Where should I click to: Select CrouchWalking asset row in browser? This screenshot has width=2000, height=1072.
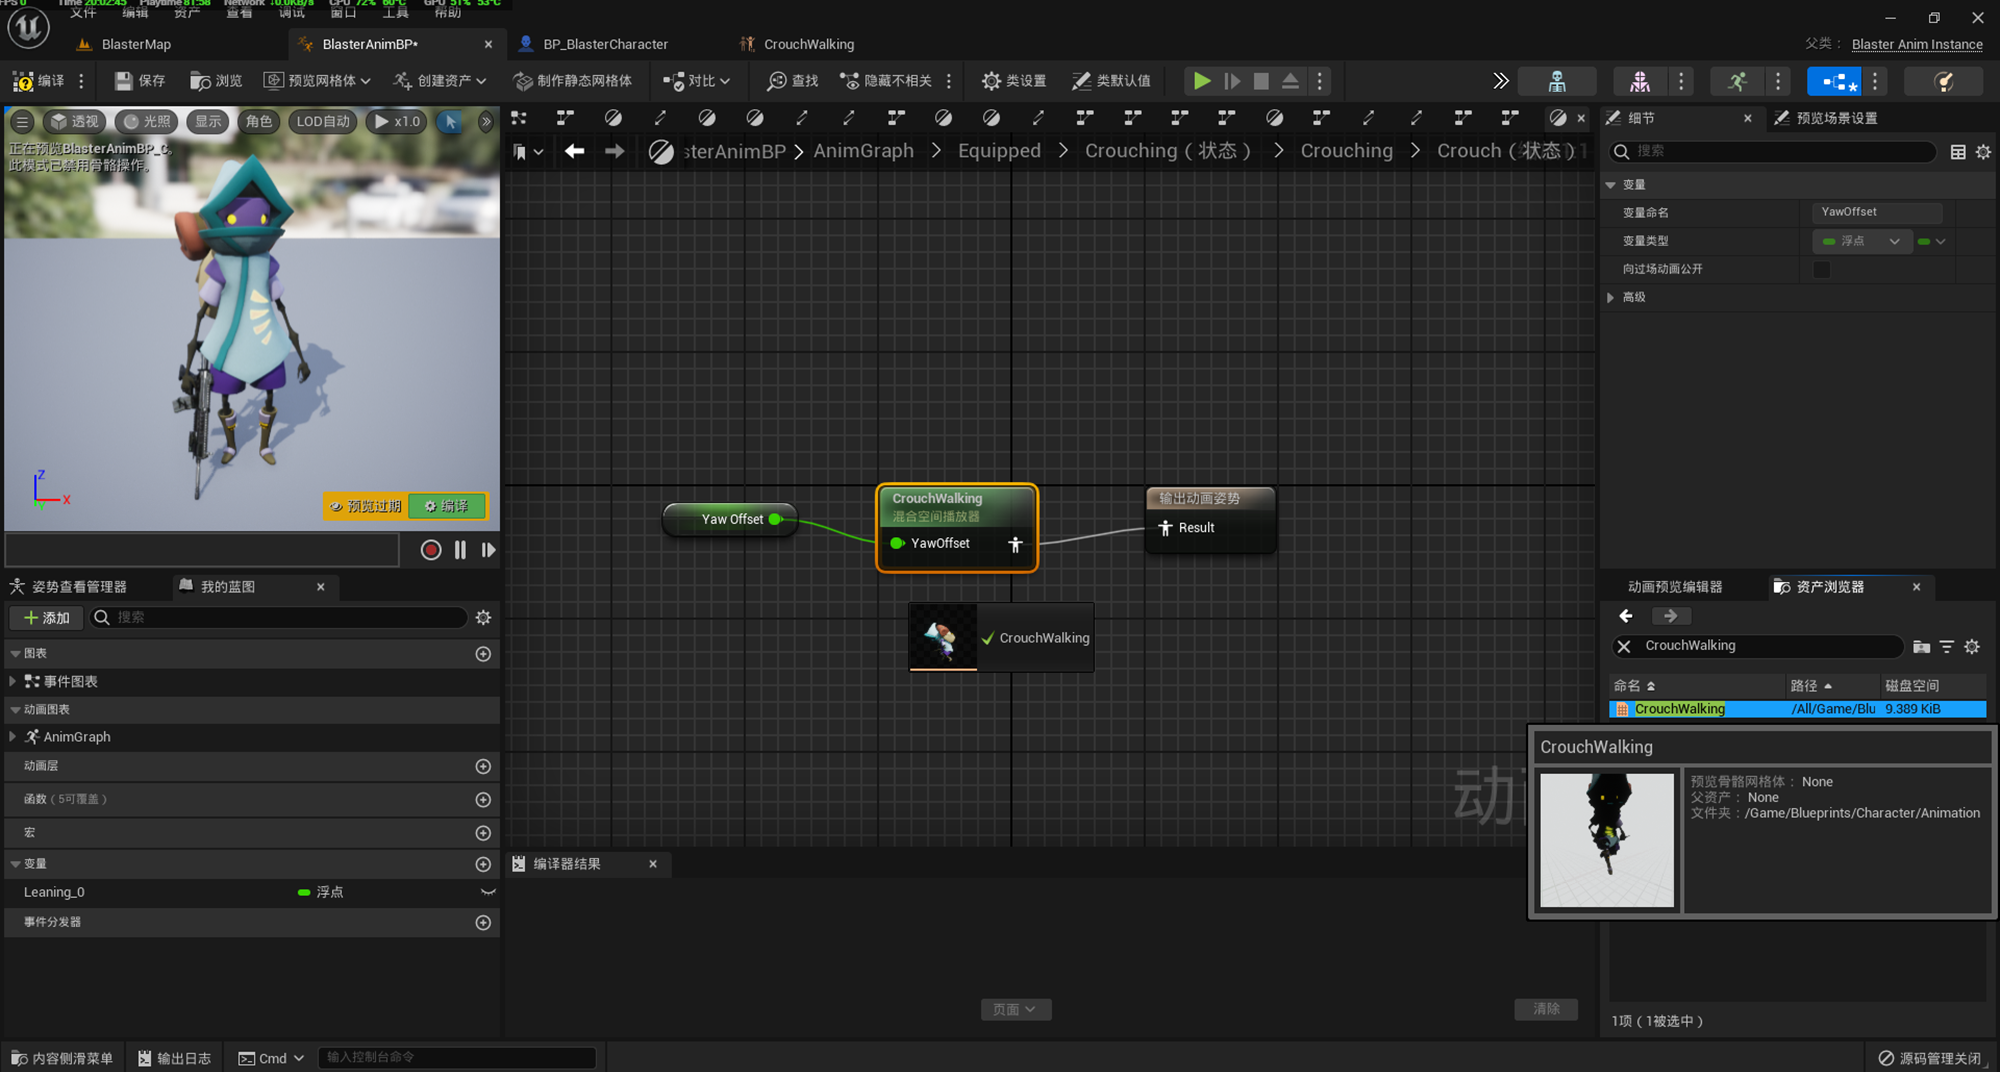[1797, 709]
